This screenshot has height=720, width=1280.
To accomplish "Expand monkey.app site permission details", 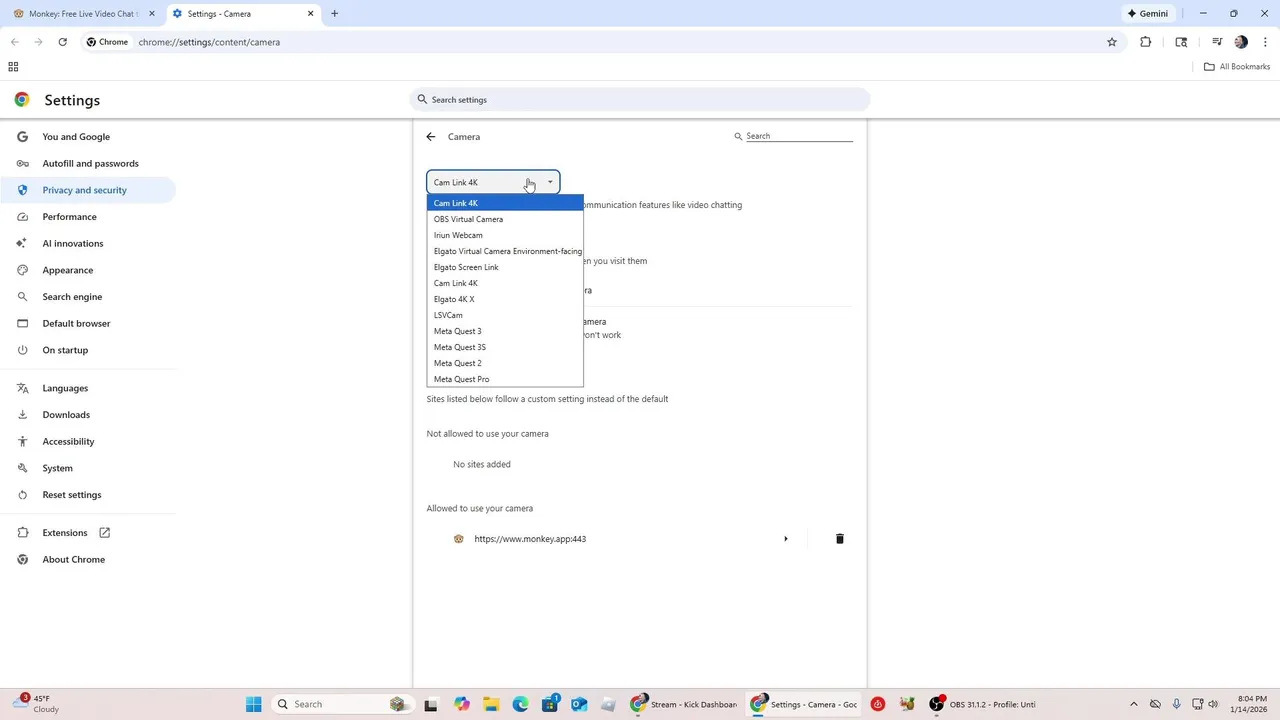I will tap(785, 539).
